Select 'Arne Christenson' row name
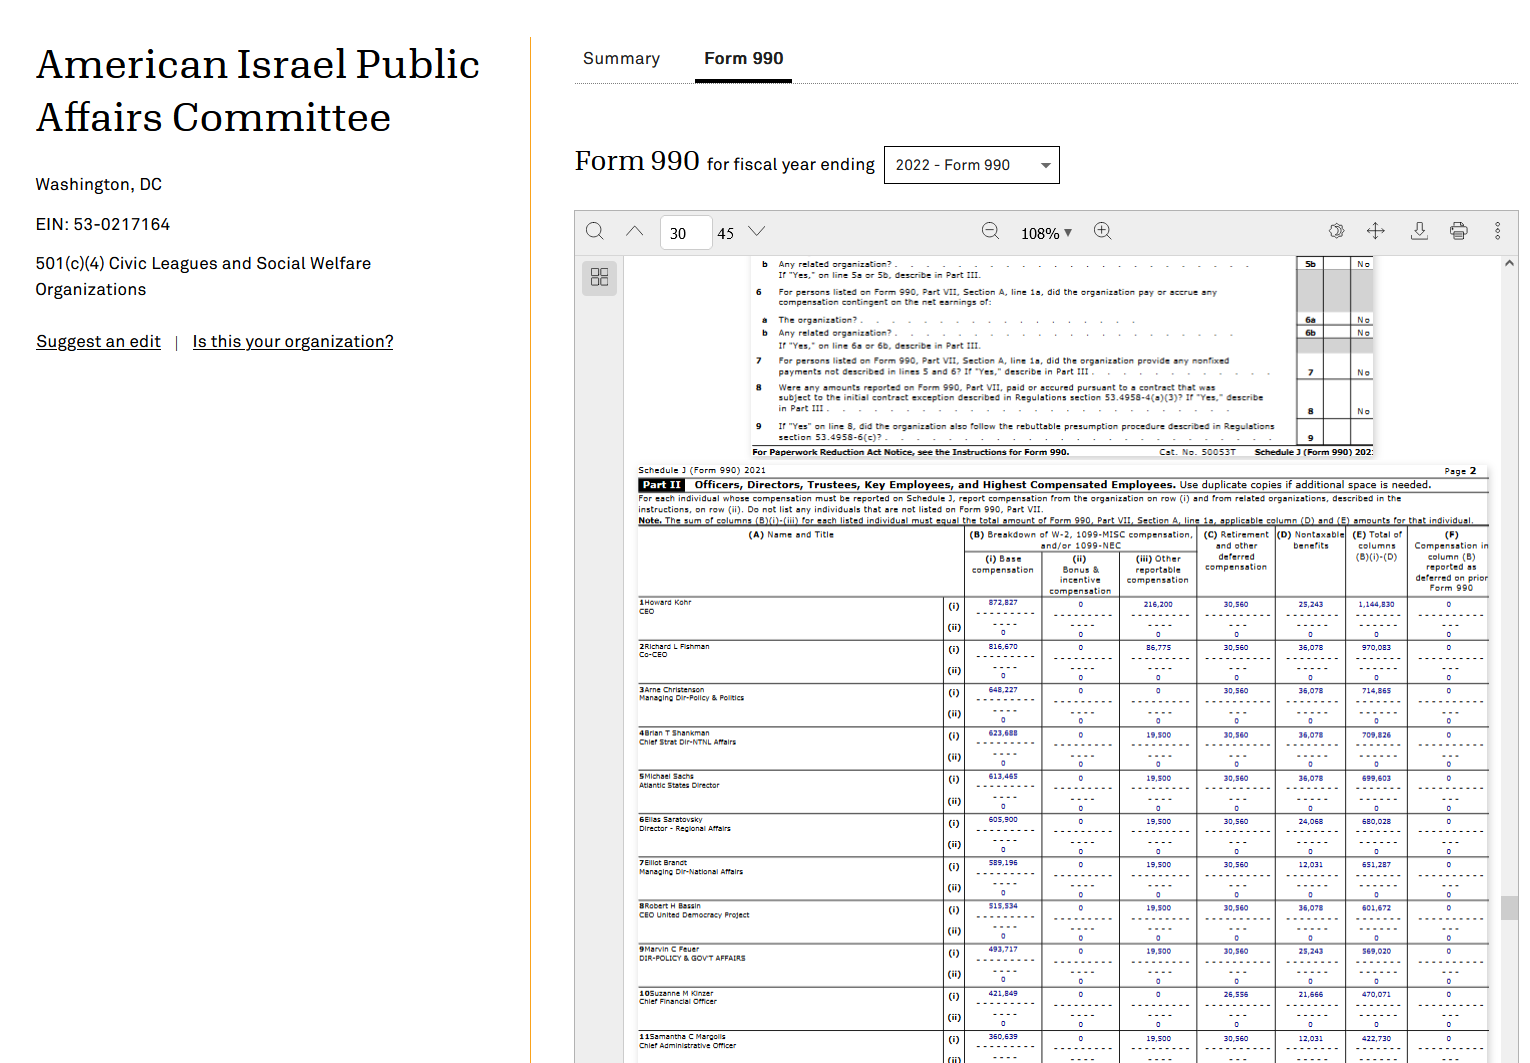 point(674,690)
